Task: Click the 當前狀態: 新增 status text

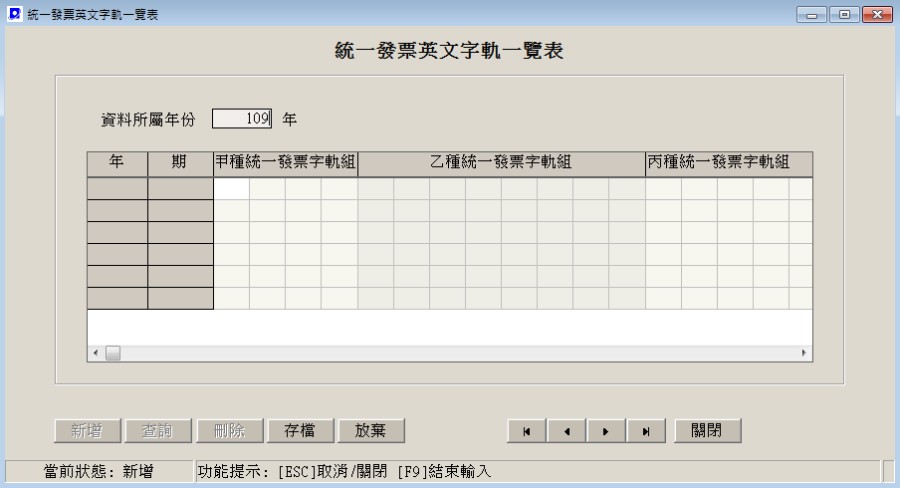Action: tap(99, 471)
